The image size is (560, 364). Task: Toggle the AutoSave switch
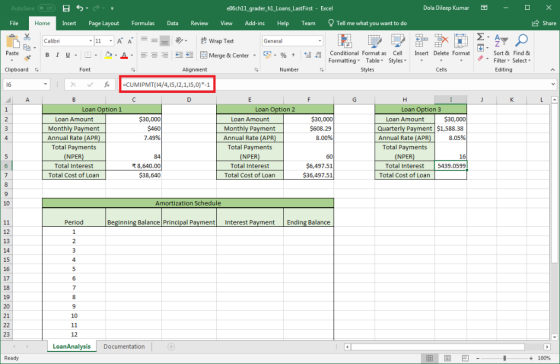pyautogui.click(x=46, y=8)
